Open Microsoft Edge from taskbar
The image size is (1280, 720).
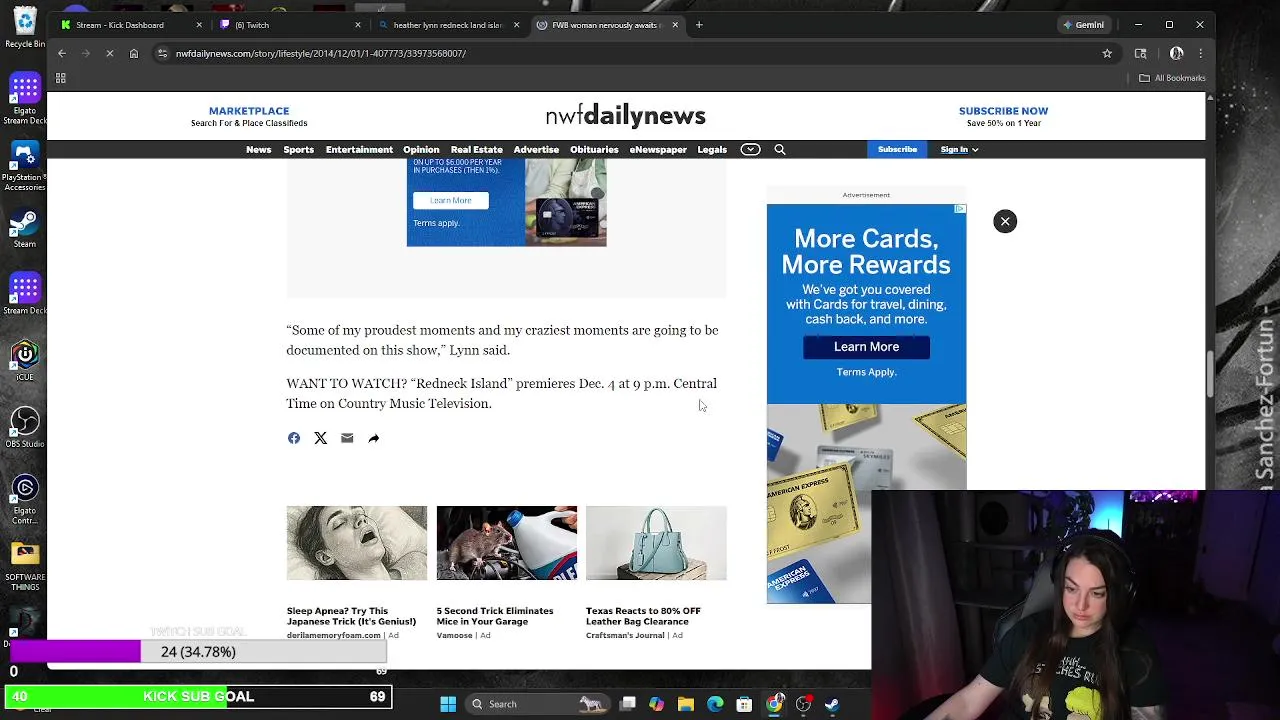(715, 704)
